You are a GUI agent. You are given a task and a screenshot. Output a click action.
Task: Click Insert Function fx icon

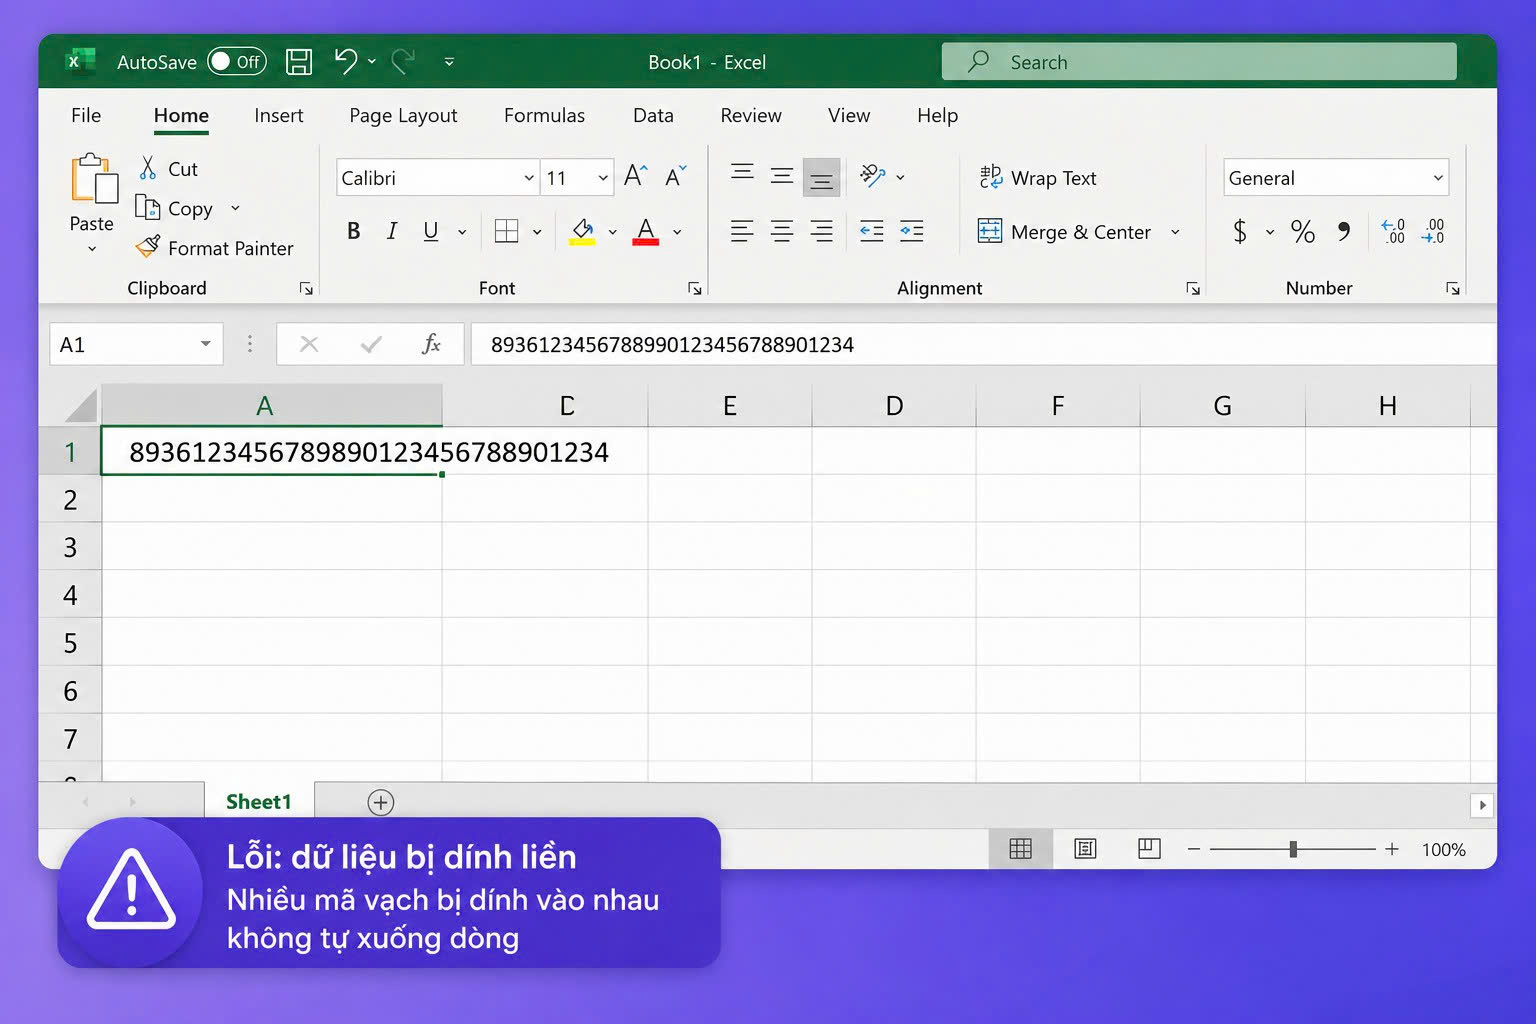click(x=431, y=344)
